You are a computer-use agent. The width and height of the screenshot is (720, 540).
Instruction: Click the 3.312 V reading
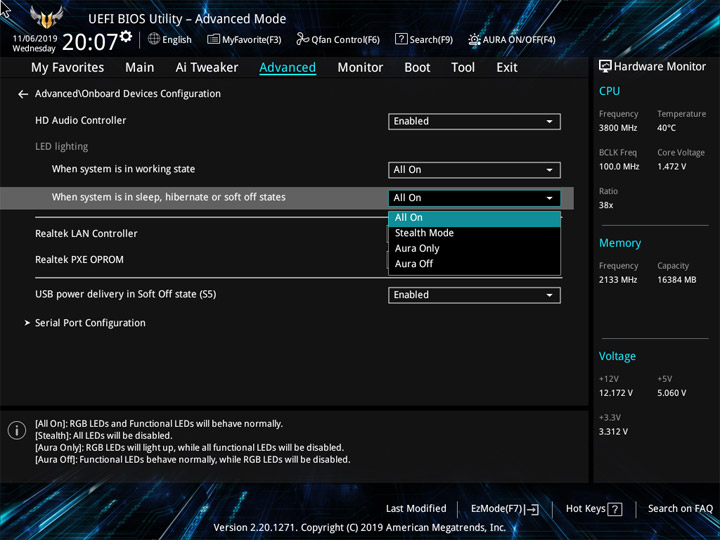(x=613, y=432)
